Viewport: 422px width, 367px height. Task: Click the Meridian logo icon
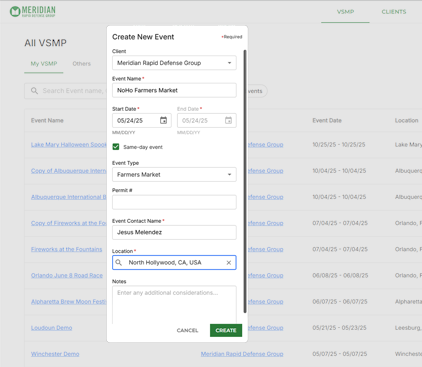(x=15, y=12)
